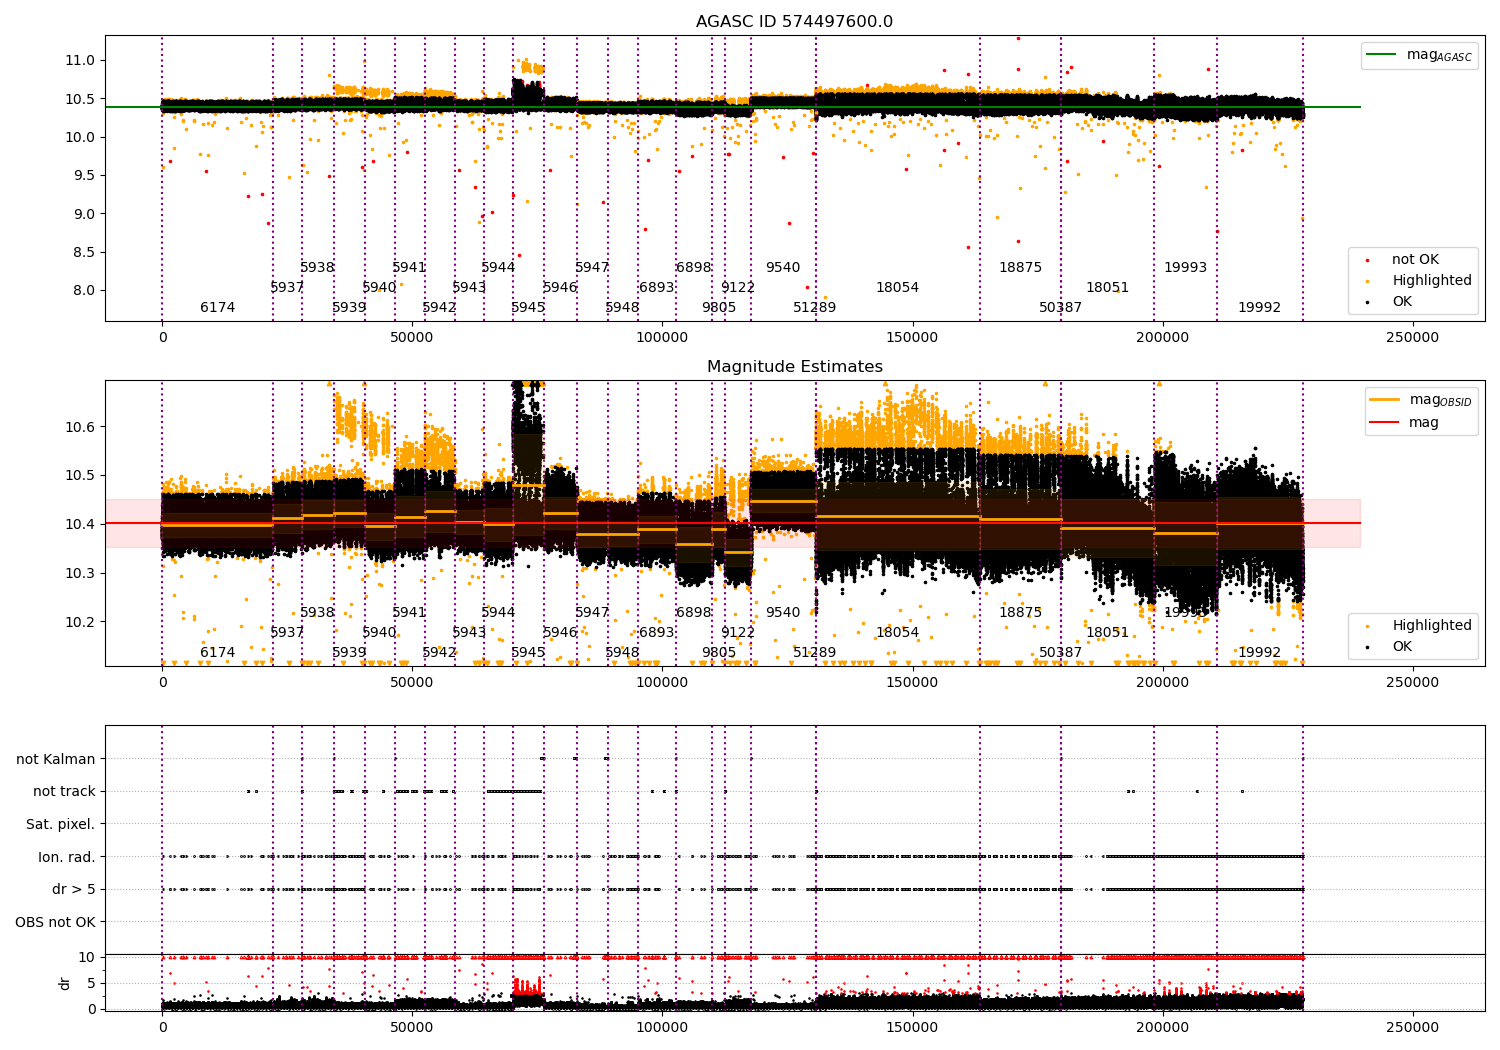The height and width of the screenshot is (1050, 1500).
Task: Click OBSID label 5947 in top plot
Action: click(592, 267)
